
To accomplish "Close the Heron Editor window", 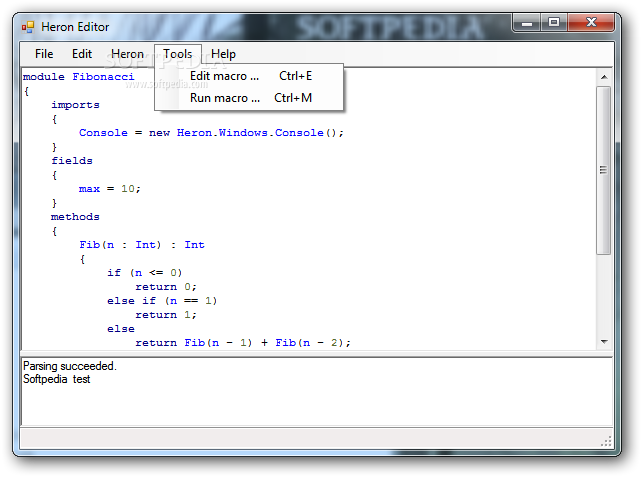I will click(x=591, y=23).
